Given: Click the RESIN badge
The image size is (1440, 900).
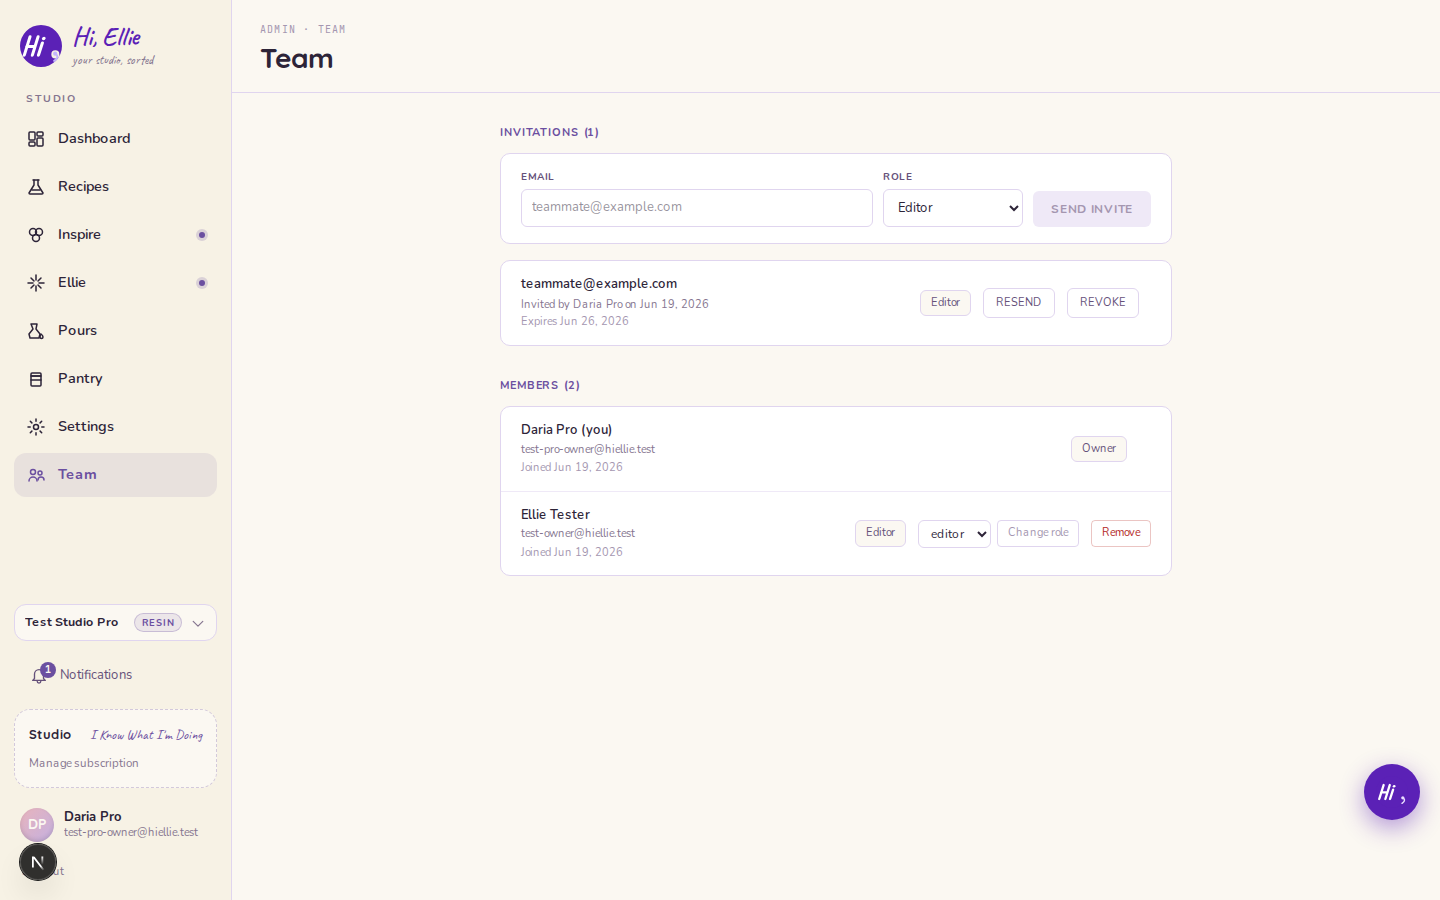Looking at the screenshot, I should 158,623.
